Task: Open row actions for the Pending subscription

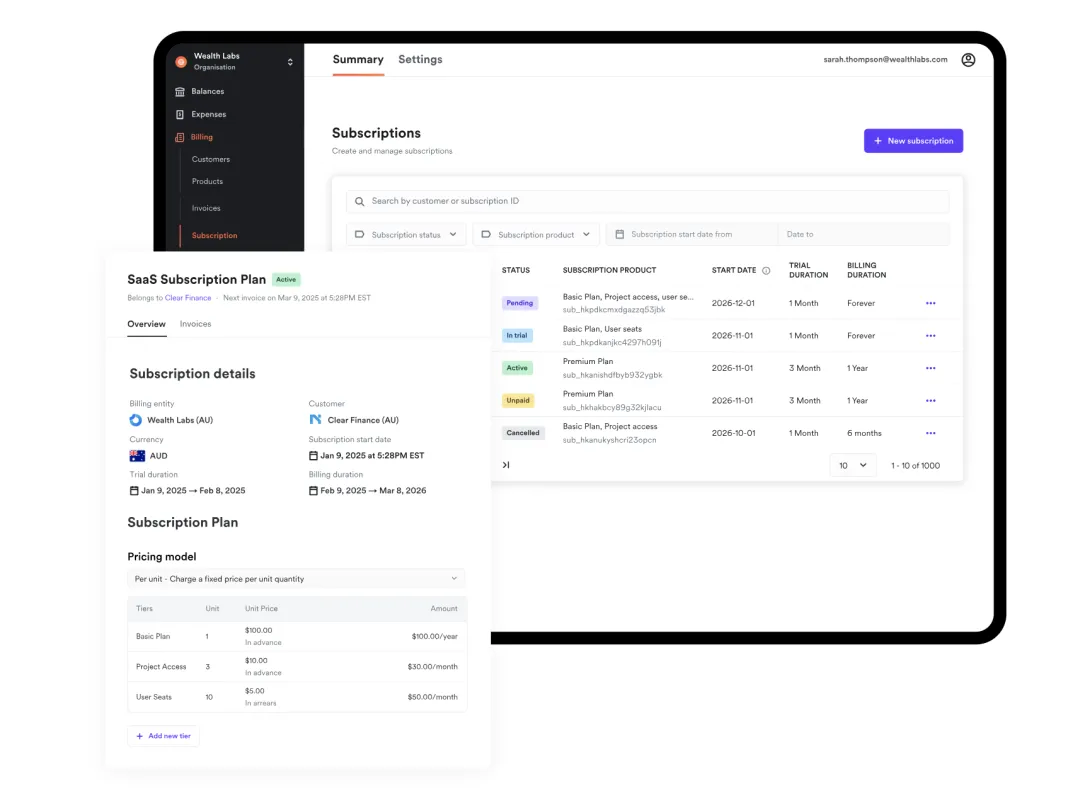Action: click(931, 303)
